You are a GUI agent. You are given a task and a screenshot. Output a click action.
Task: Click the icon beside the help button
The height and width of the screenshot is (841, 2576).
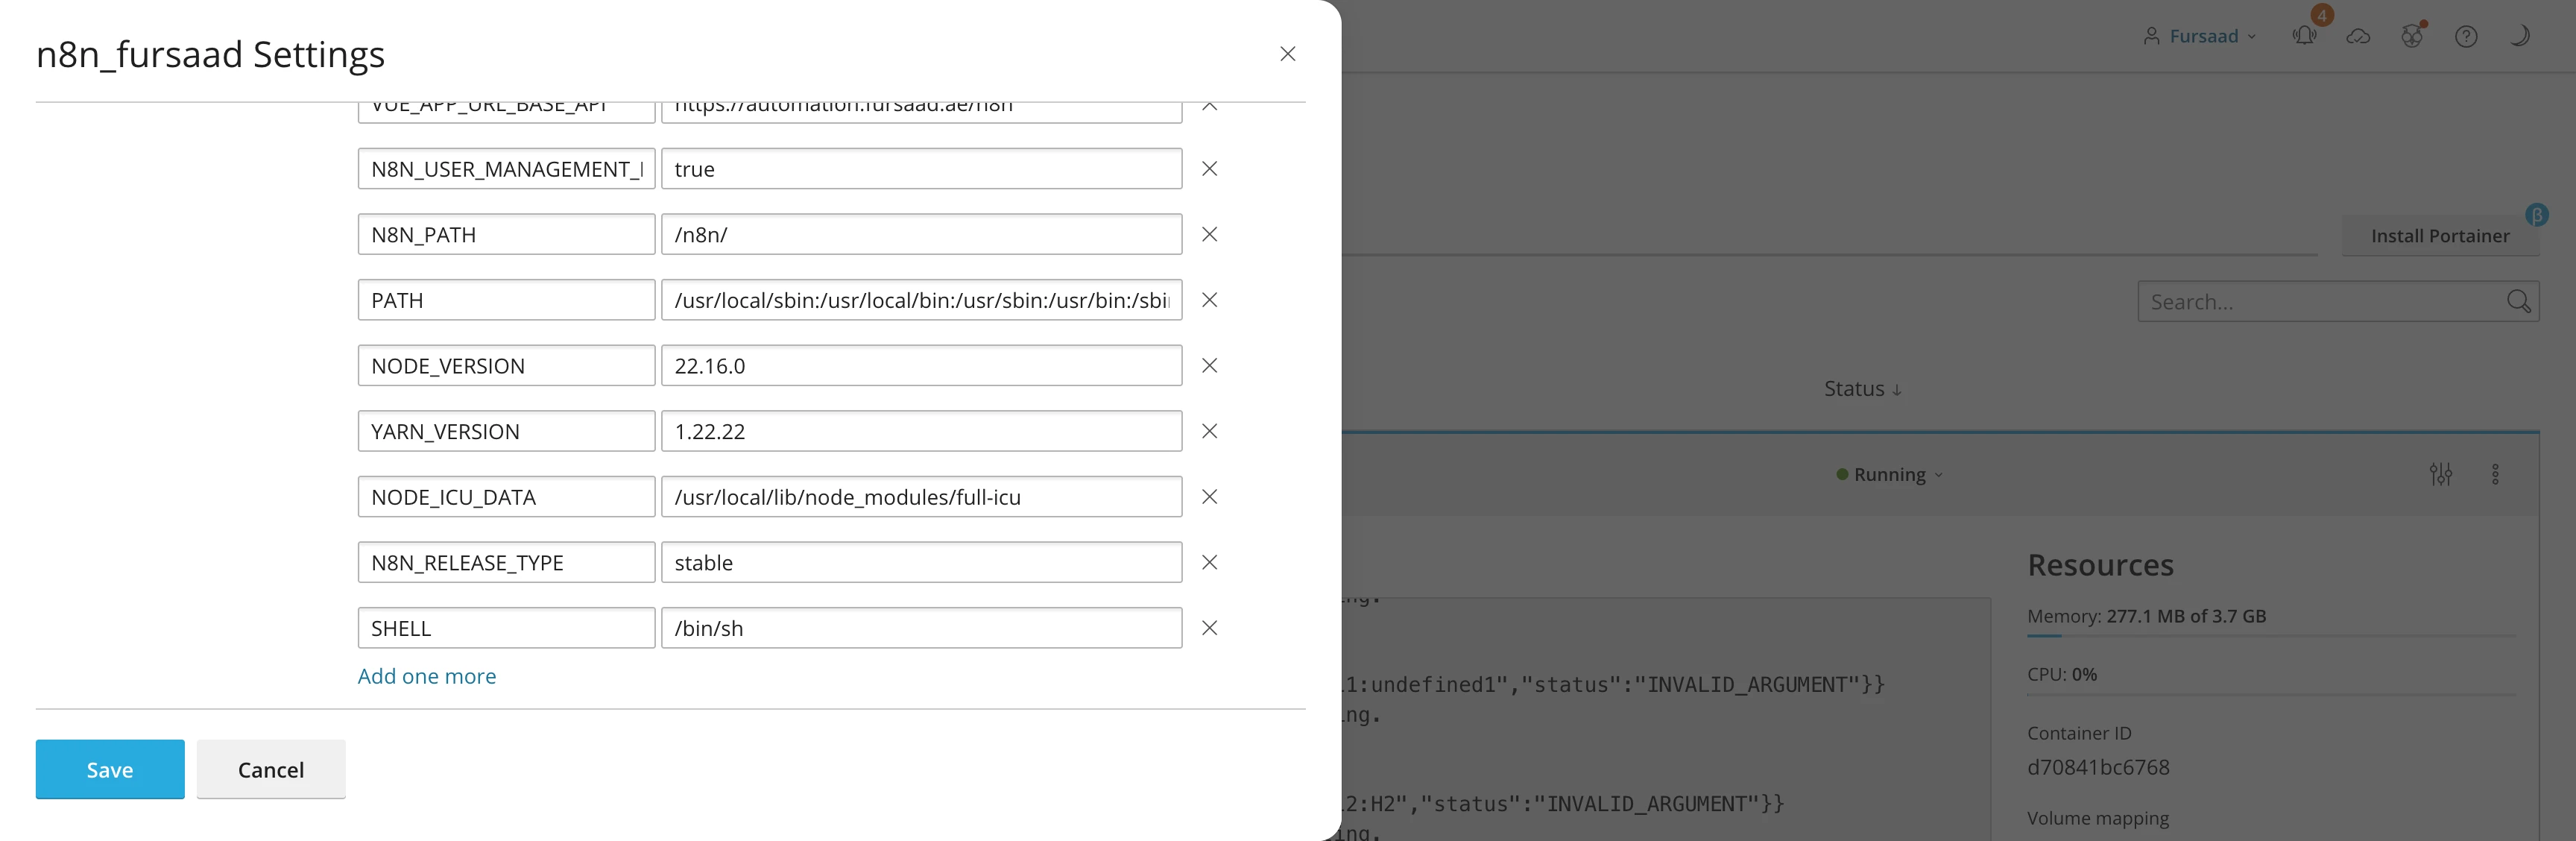(x=2412, y=36)
